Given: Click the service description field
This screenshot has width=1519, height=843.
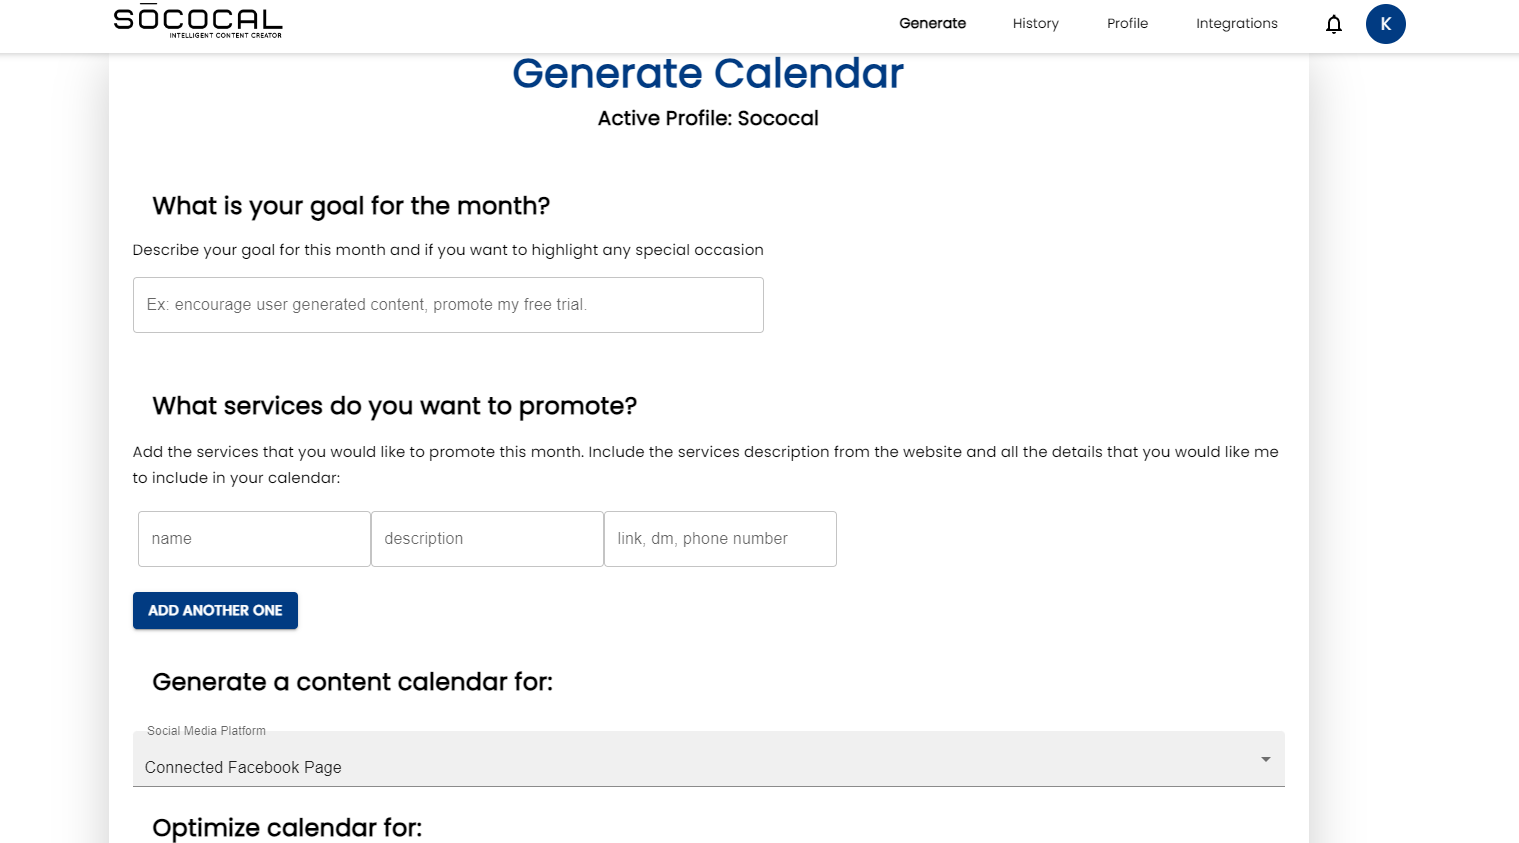Looking at the screenshot, I should tap(487, 539).
